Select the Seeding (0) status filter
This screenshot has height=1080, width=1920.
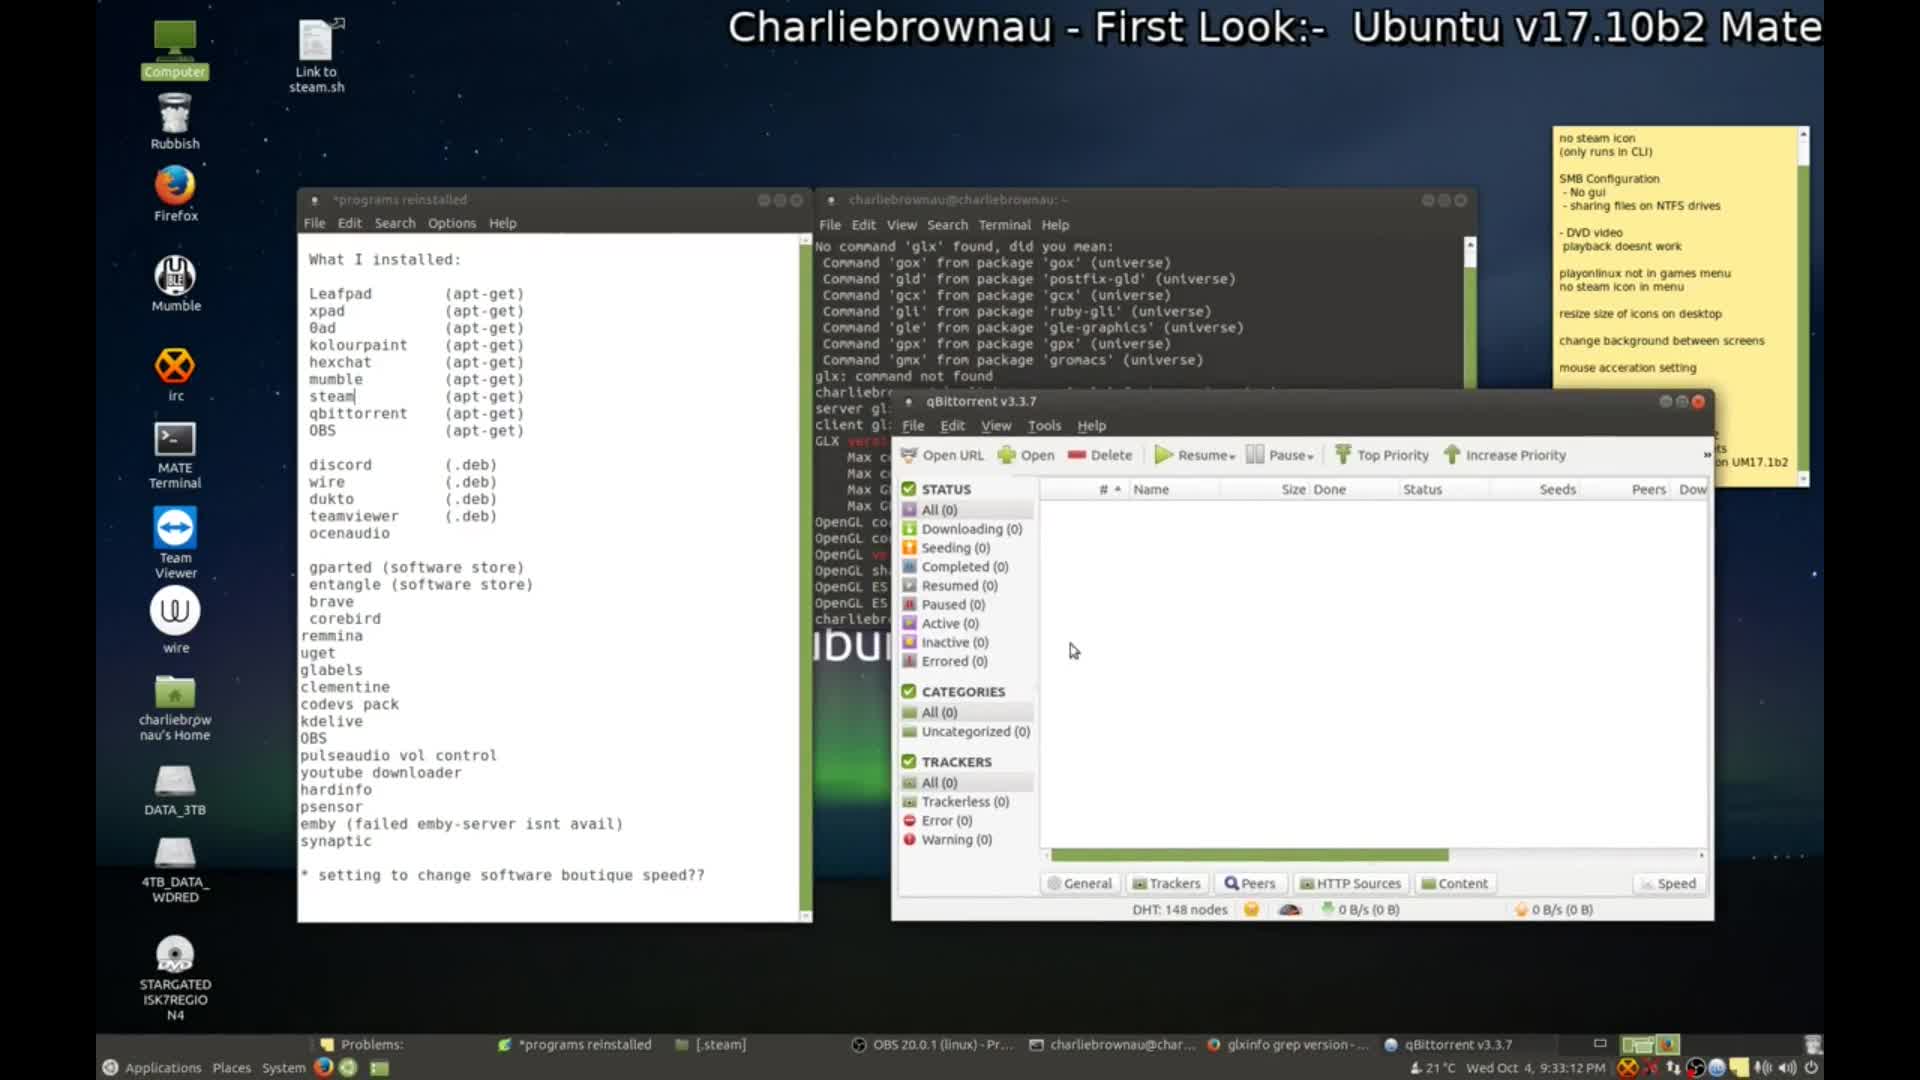coord(946,548)
